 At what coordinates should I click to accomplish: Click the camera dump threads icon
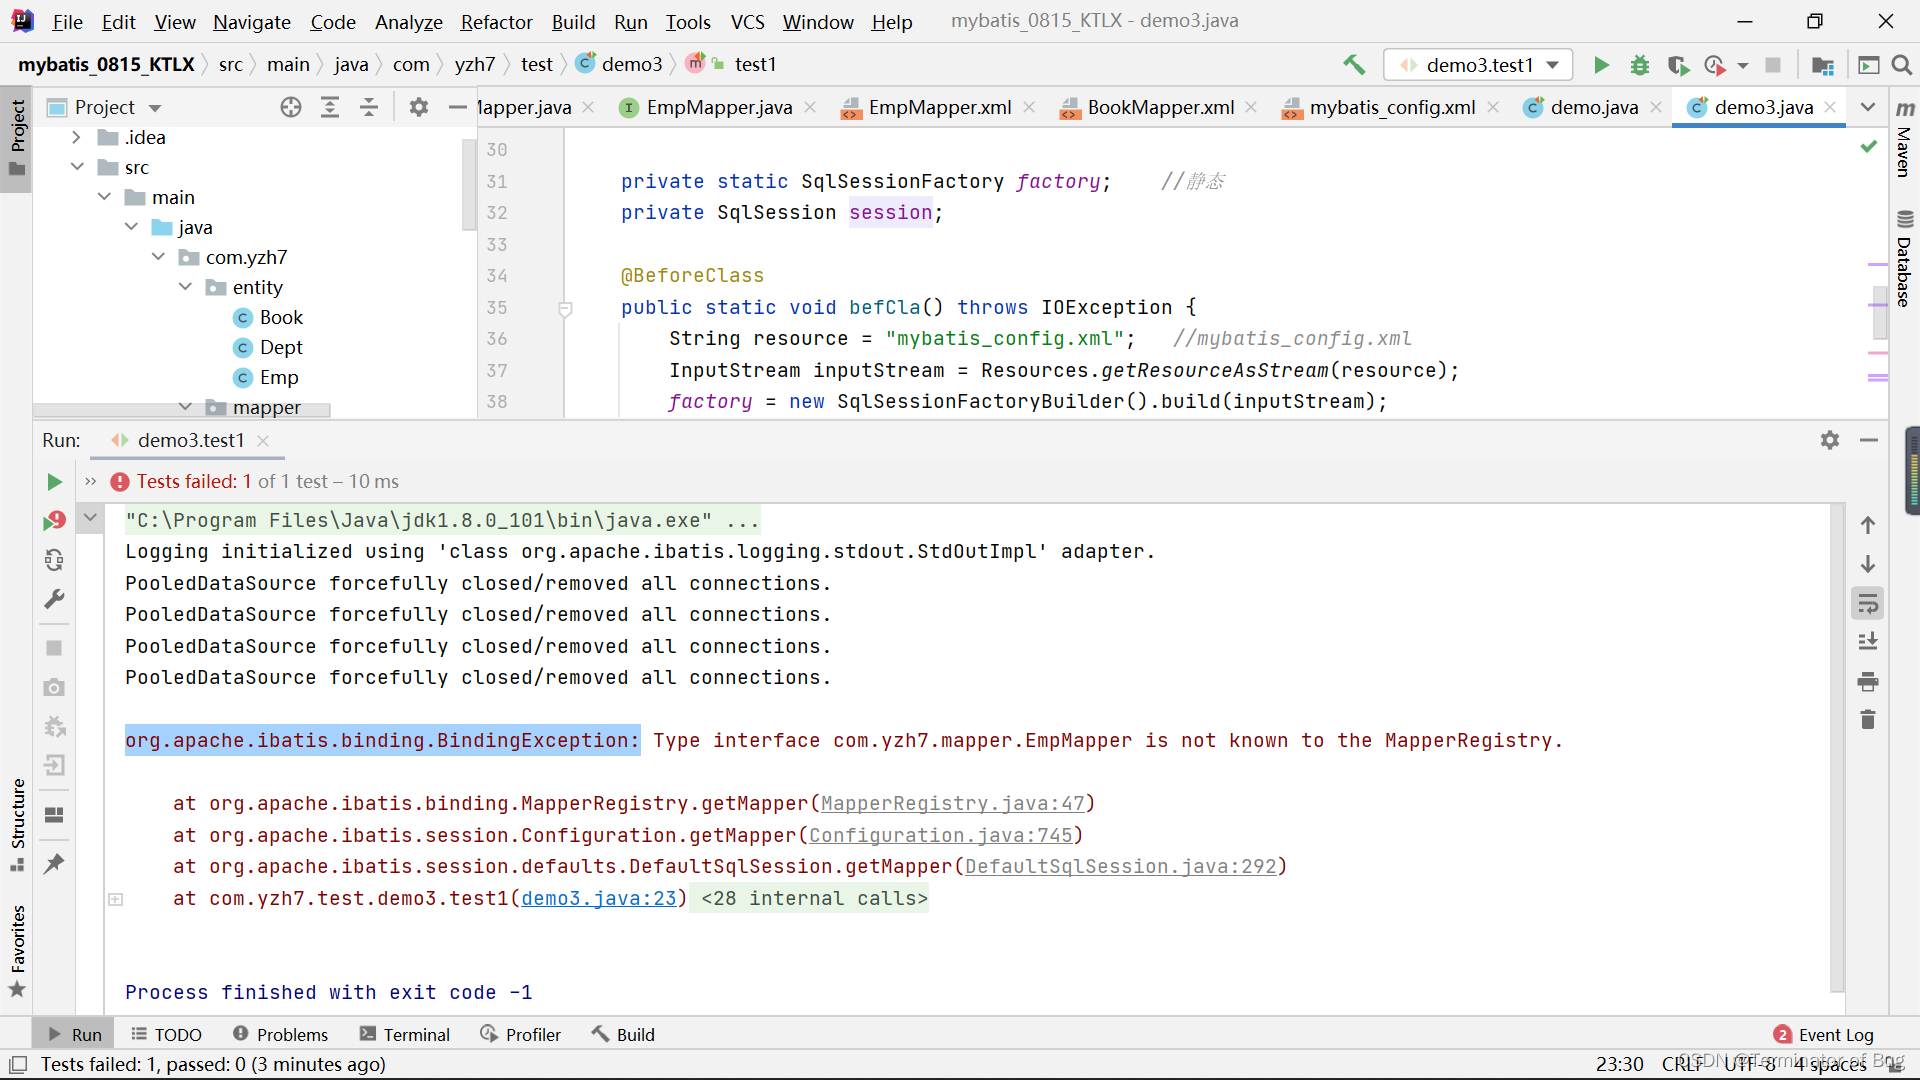click(x=54, y=688)
